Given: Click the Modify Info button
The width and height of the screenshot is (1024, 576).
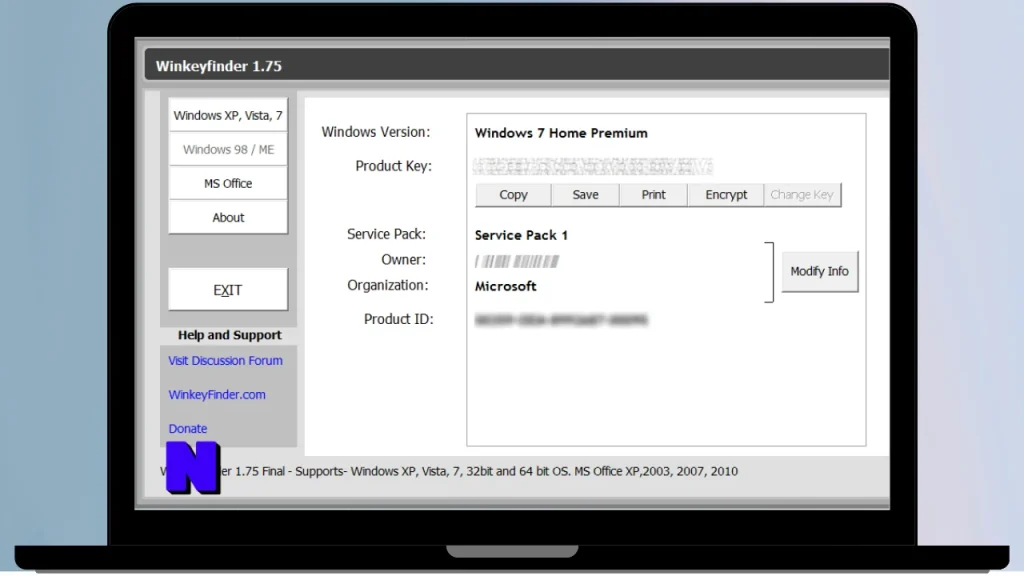Looking at the screenshot, I should click(820, 271).
